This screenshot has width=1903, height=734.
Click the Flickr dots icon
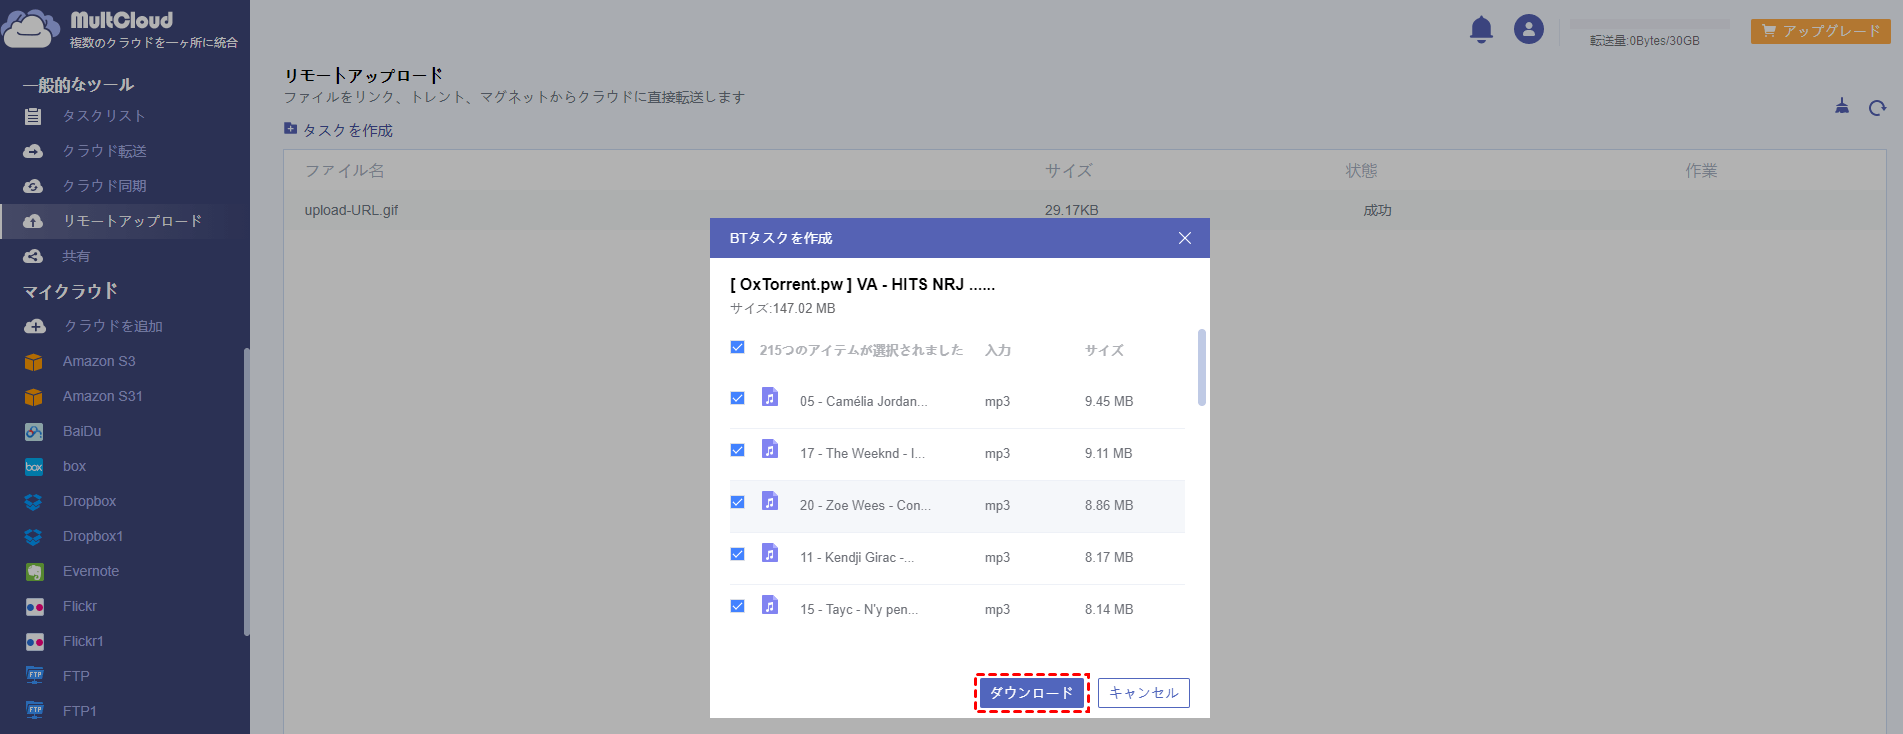[34, 607]
